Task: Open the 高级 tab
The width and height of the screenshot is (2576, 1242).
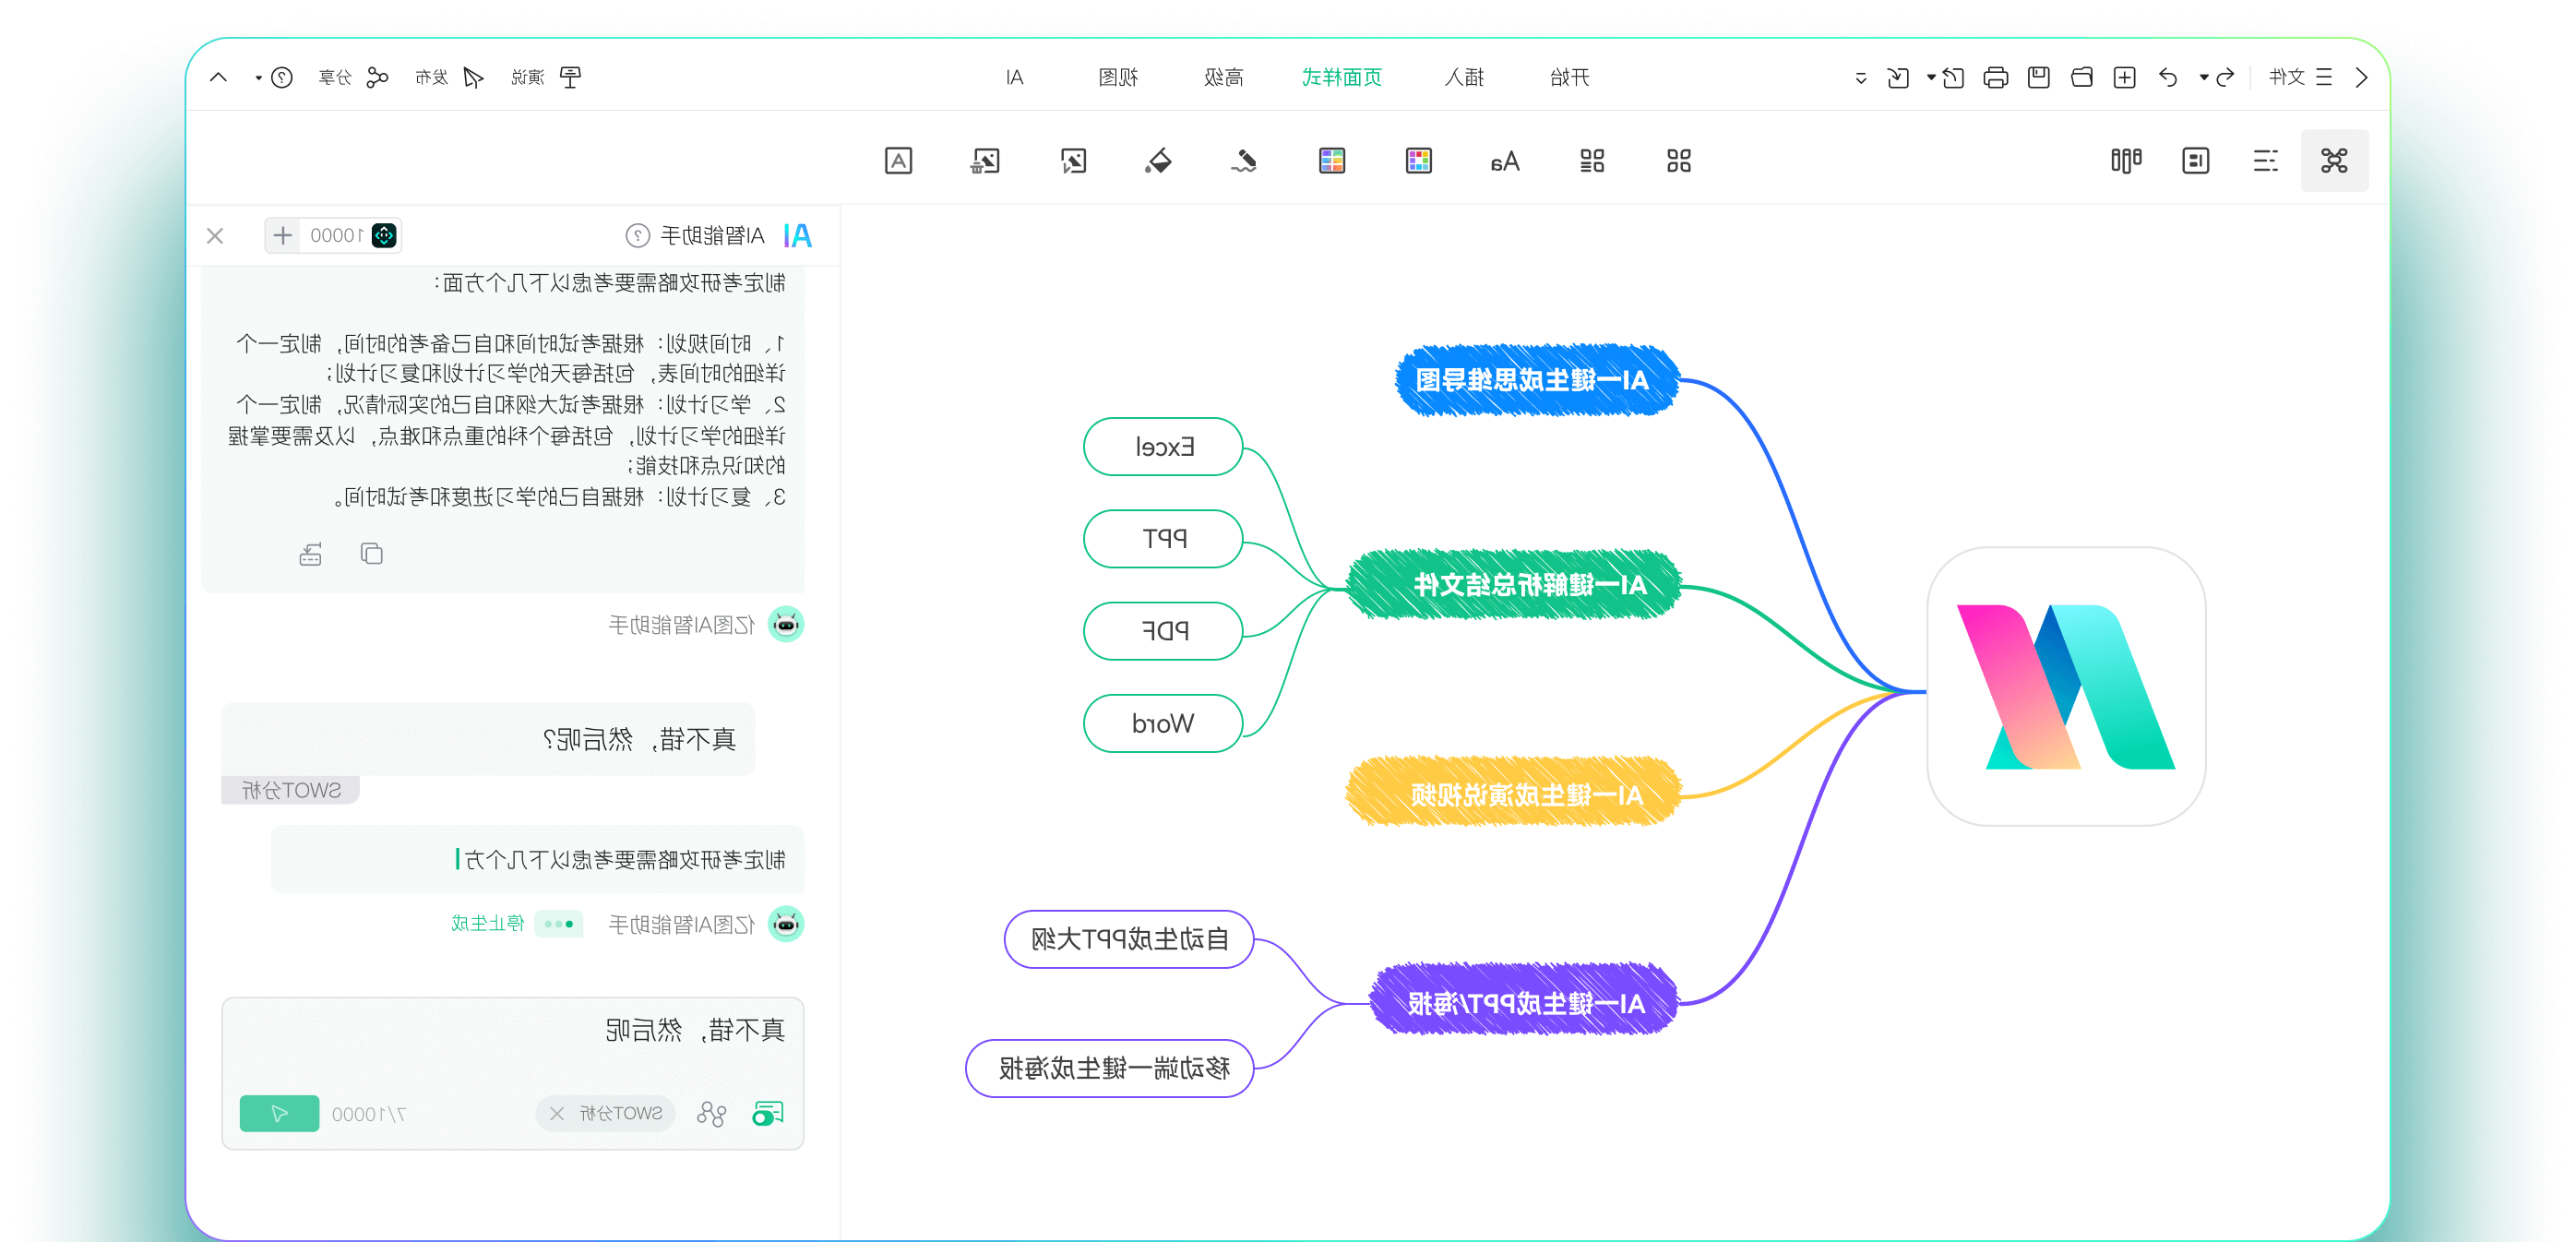Action: [x=1223, y=77]
